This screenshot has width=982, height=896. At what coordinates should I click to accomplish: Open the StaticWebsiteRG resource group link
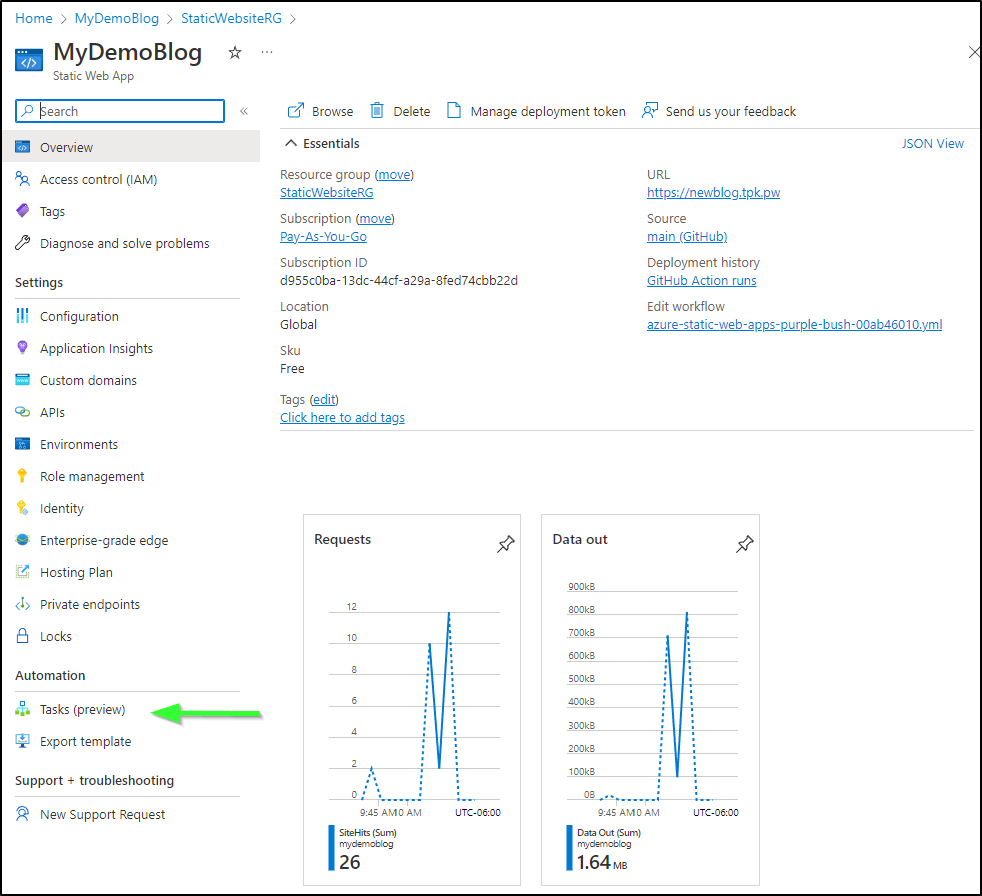click(326, 193)
